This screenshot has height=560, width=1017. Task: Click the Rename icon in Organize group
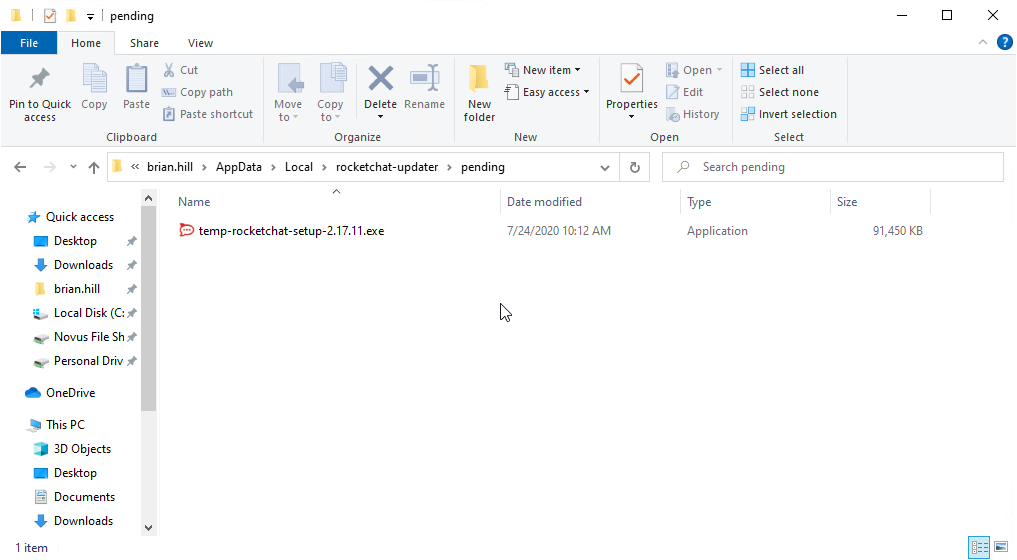point(424,80)
